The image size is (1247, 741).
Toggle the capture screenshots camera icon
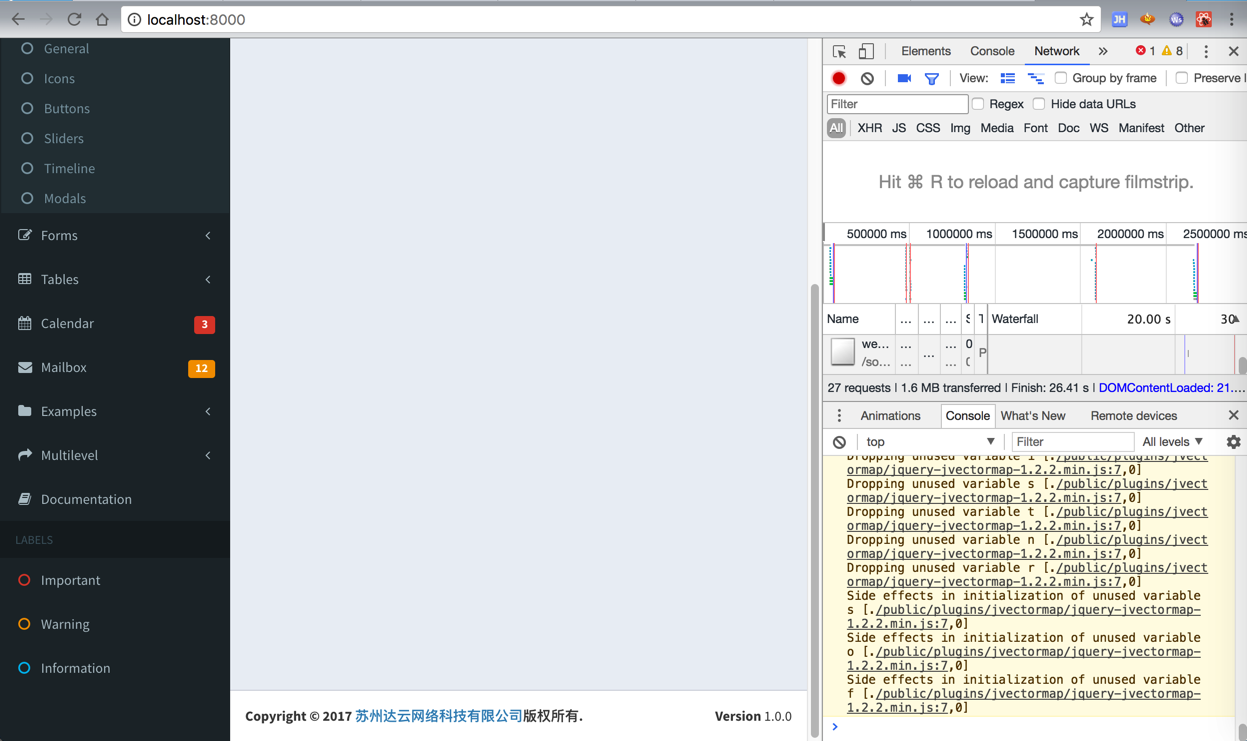[x=904, y=78]
